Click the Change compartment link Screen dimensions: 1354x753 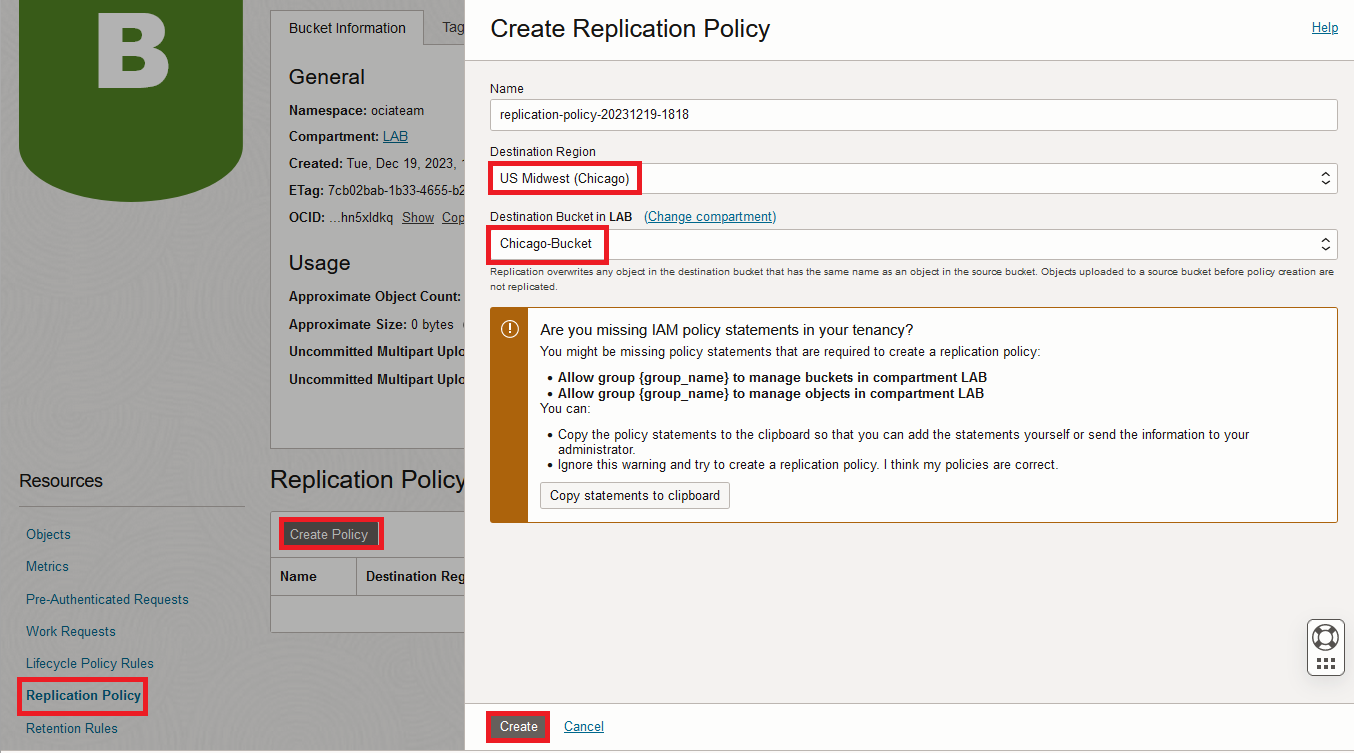[710, 216]
